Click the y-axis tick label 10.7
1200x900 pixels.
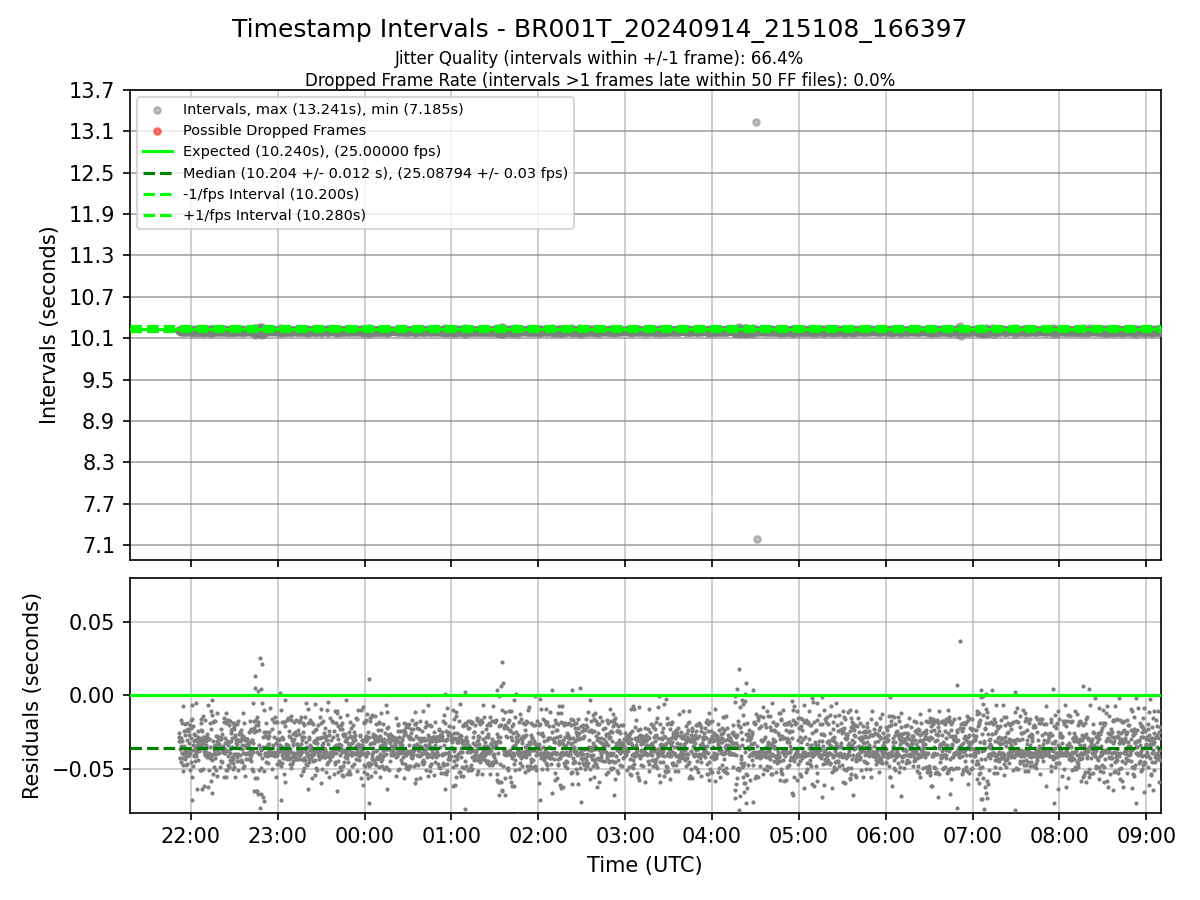tap(94, 297)
